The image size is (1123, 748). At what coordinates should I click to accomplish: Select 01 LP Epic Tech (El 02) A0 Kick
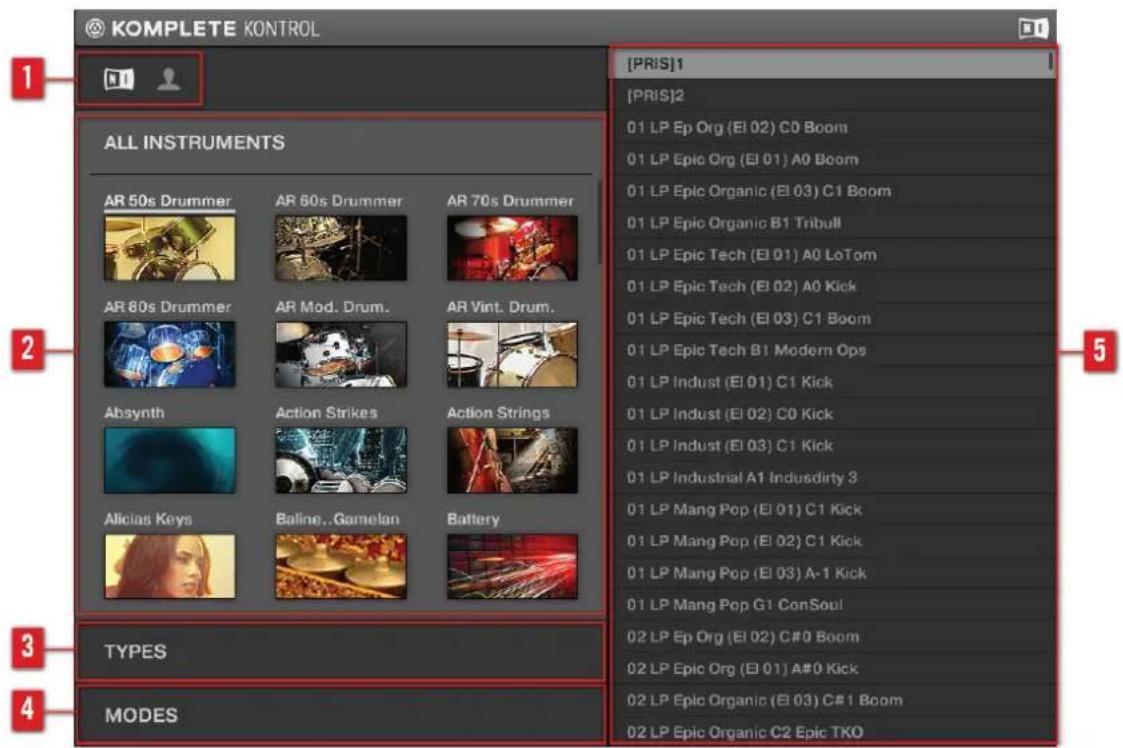(833, 287)
